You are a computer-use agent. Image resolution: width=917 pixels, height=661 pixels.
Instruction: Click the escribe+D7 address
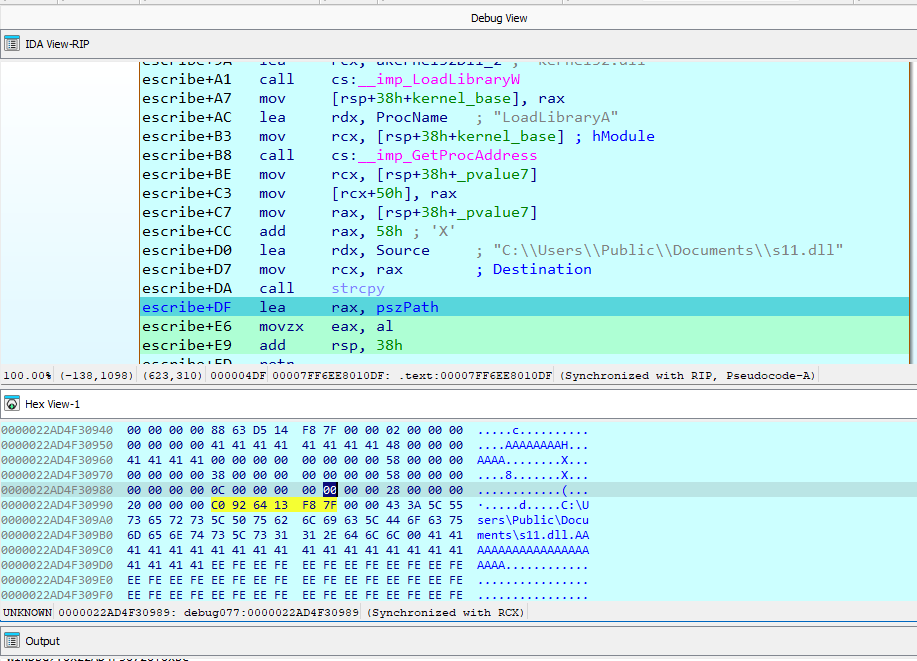coord(187,269)
